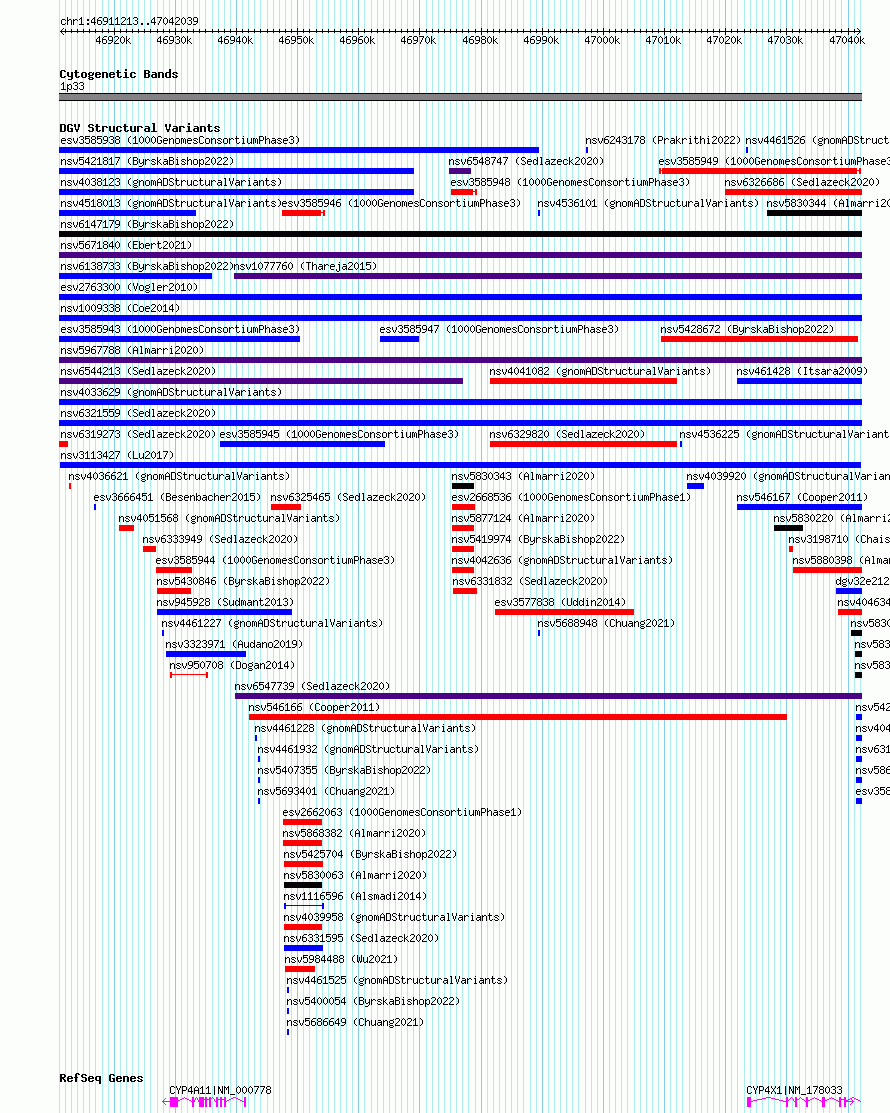Click the CYP4A11|NM_000778 gene label

pos(220,1090)
